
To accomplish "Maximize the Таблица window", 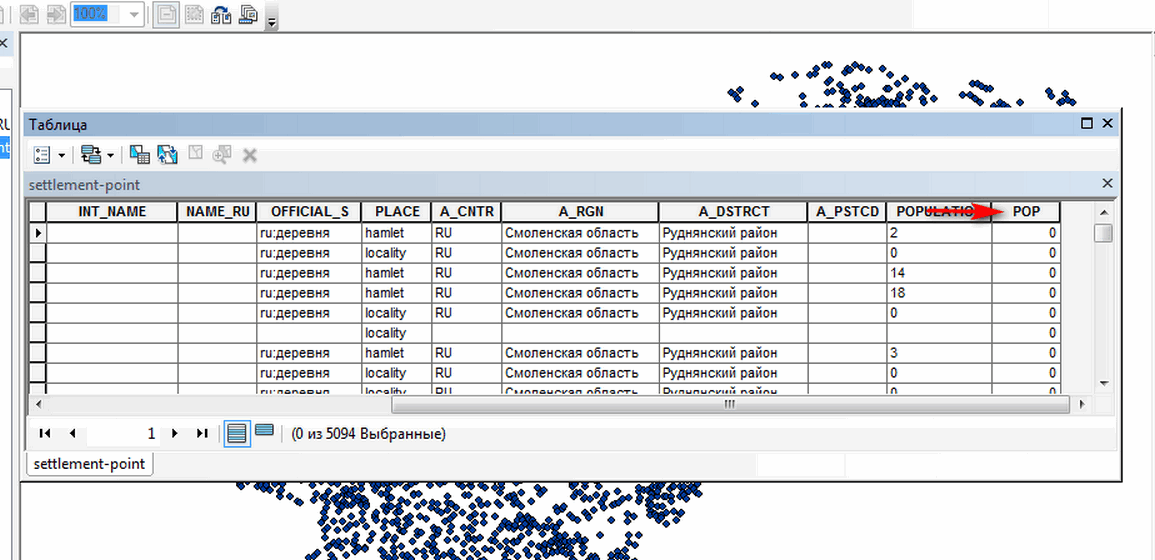I will pos(1086,124).
